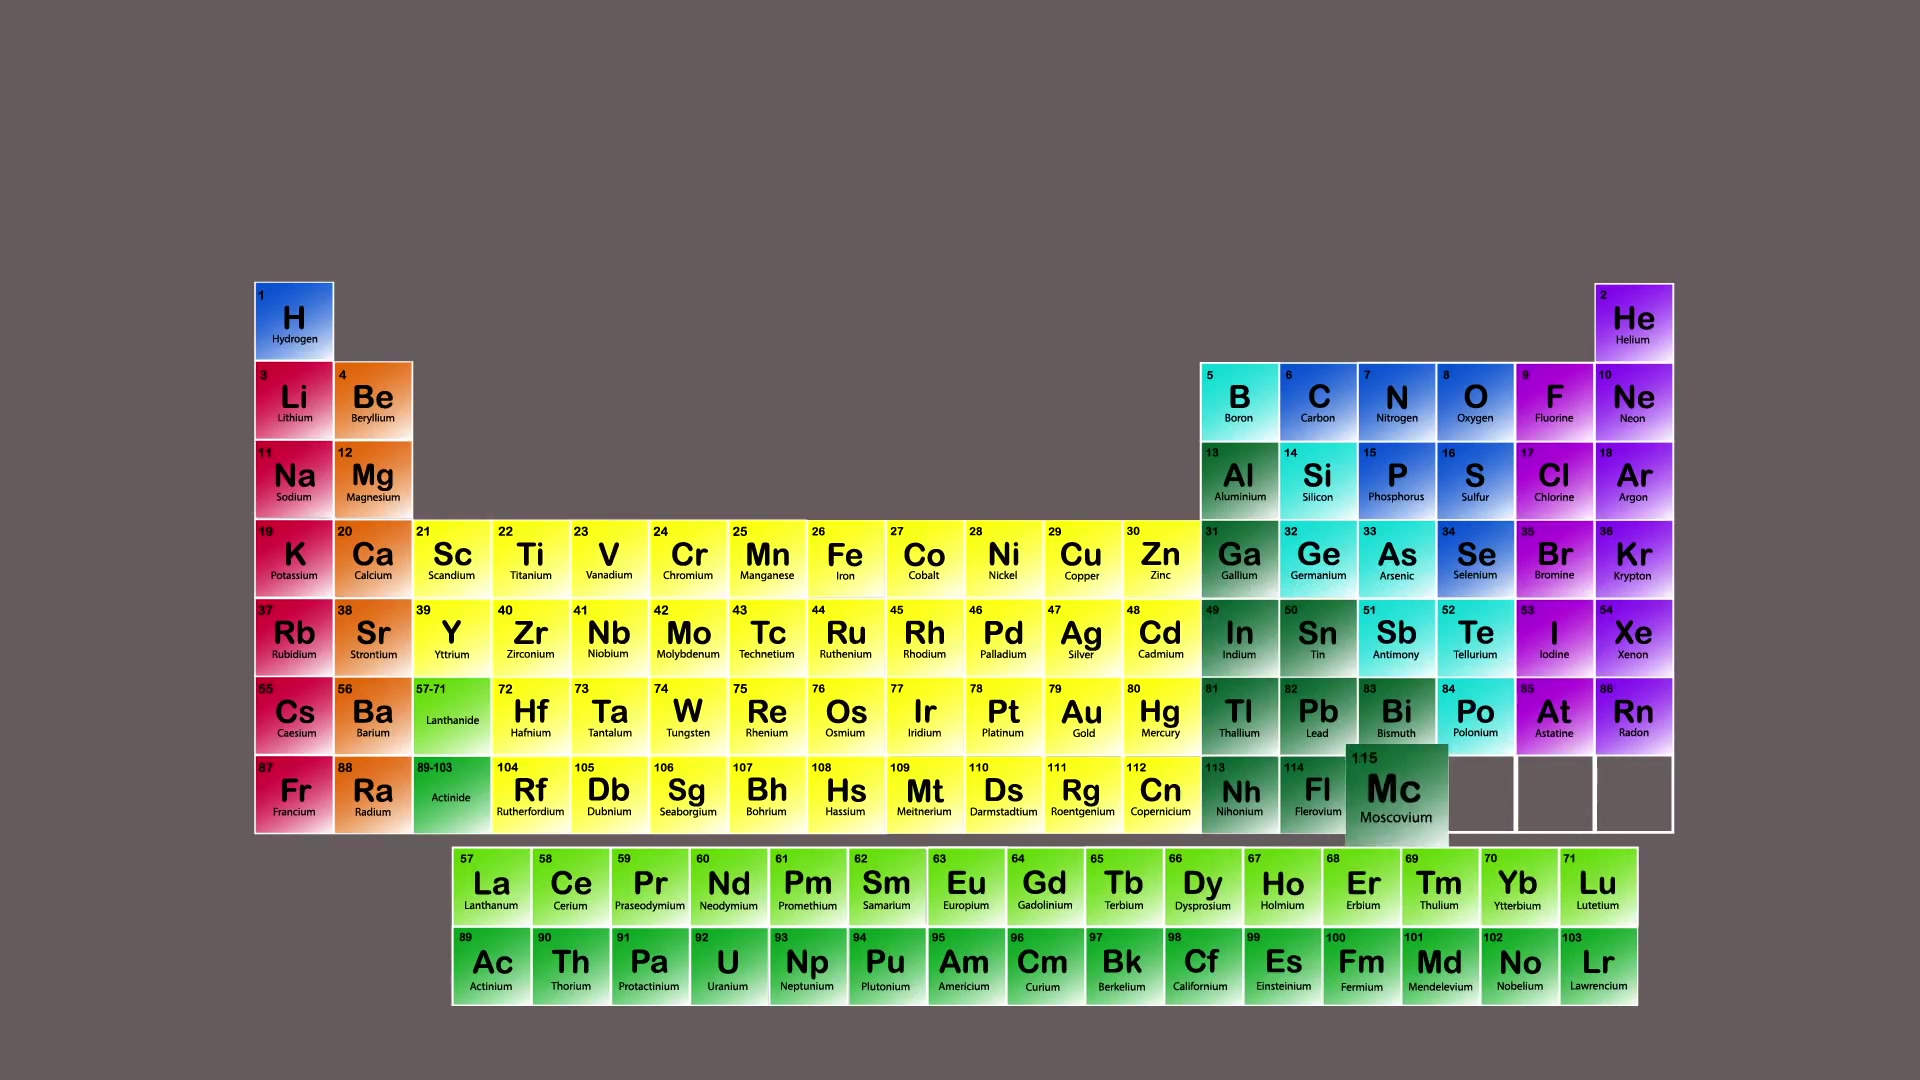Select the Fluorine tile
Image resolution: width=1920 pixels, height=1080 pixels.
point(1554,401)
